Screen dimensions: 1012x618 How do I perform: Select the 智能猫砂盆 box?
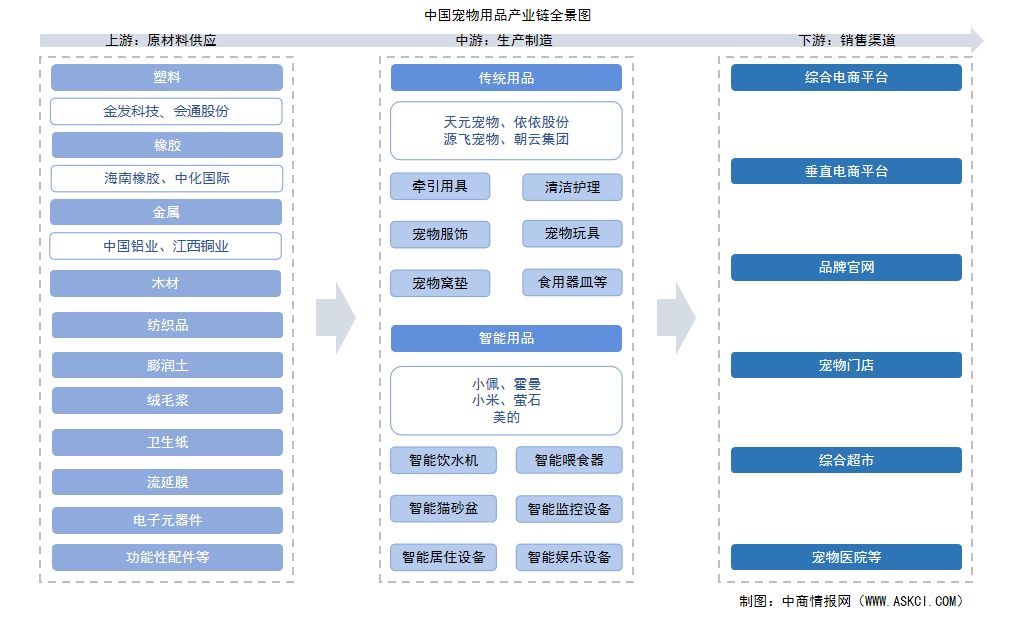(443, 508)
